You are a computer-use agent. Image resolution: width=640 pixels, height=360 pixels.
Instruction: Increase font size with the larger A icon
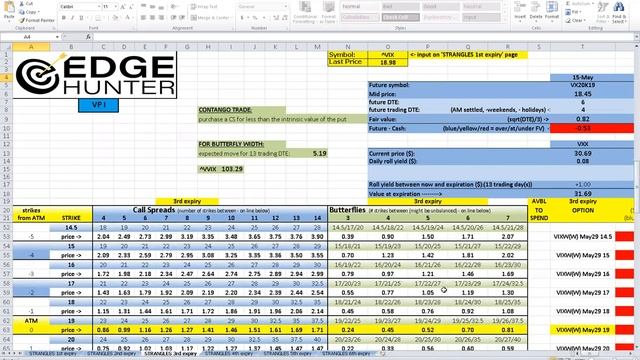point(122,7)
